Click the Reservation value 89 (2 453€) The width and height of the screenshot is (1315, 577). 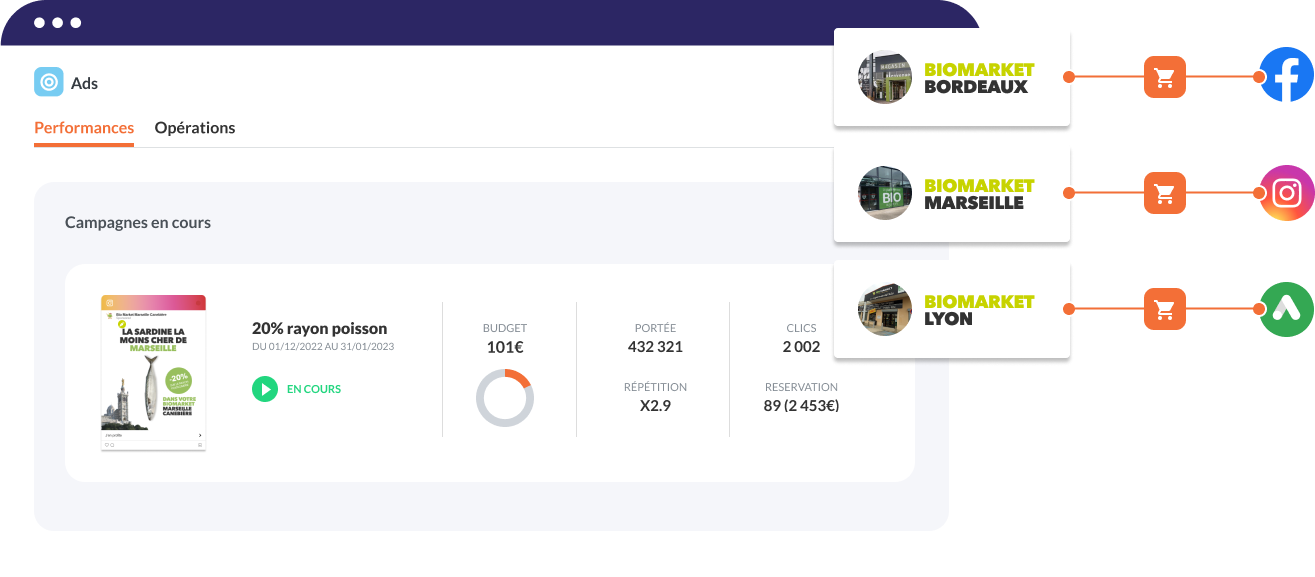click(x=801, y=406)
